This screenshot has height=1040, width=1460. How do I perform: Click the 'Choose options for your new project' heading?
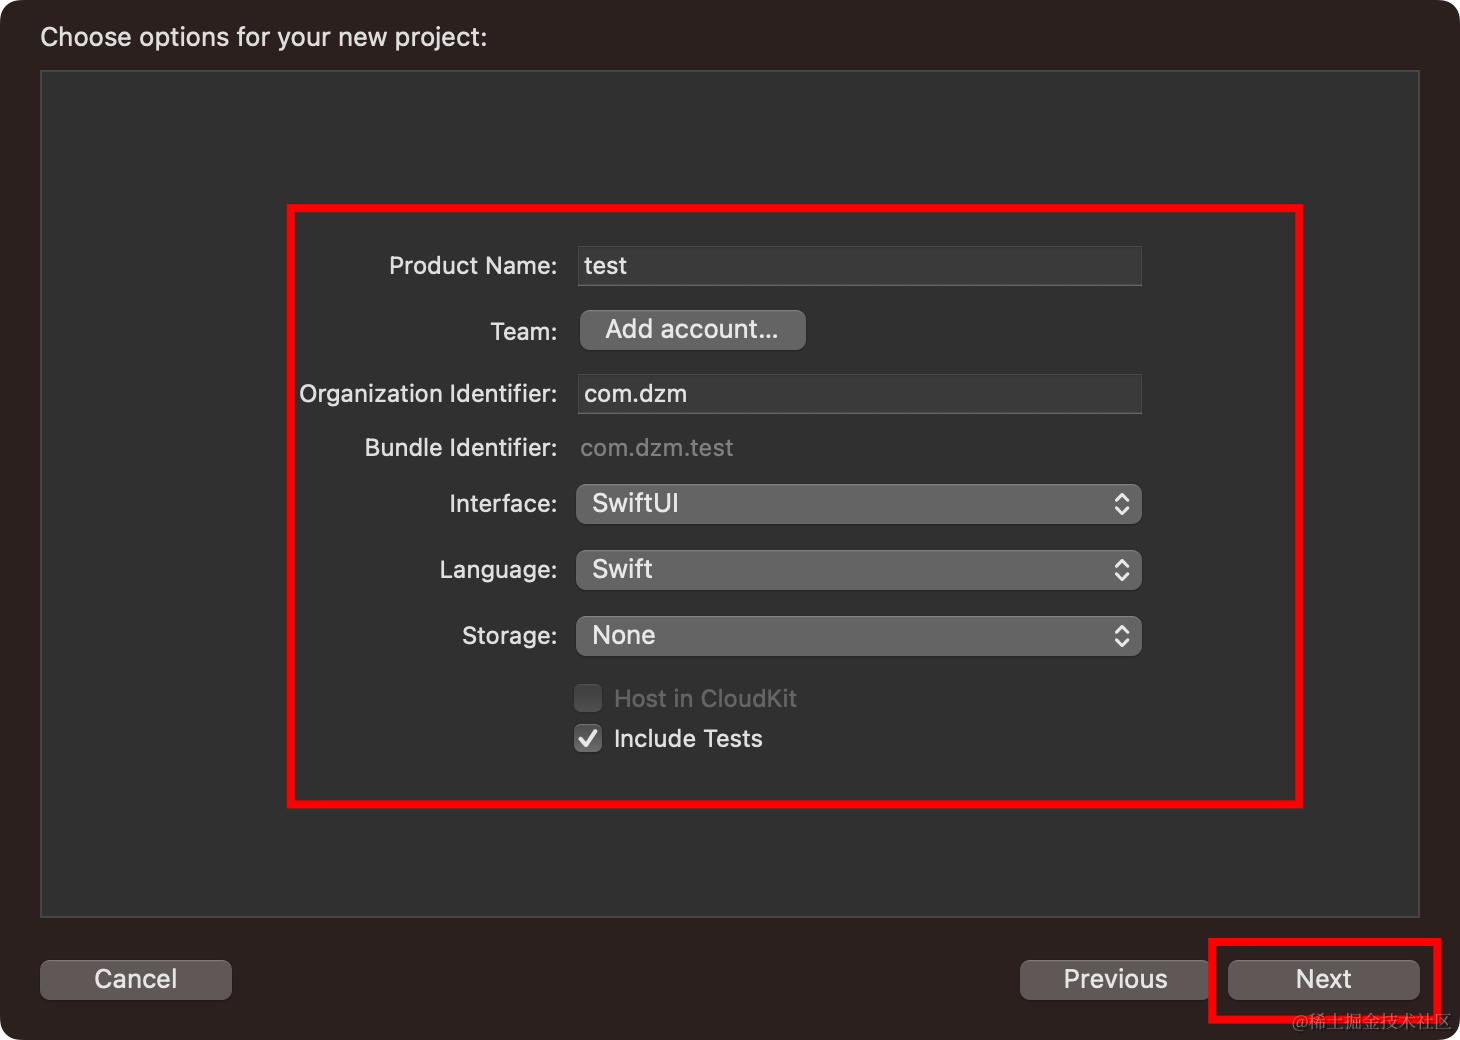(264, 37)
